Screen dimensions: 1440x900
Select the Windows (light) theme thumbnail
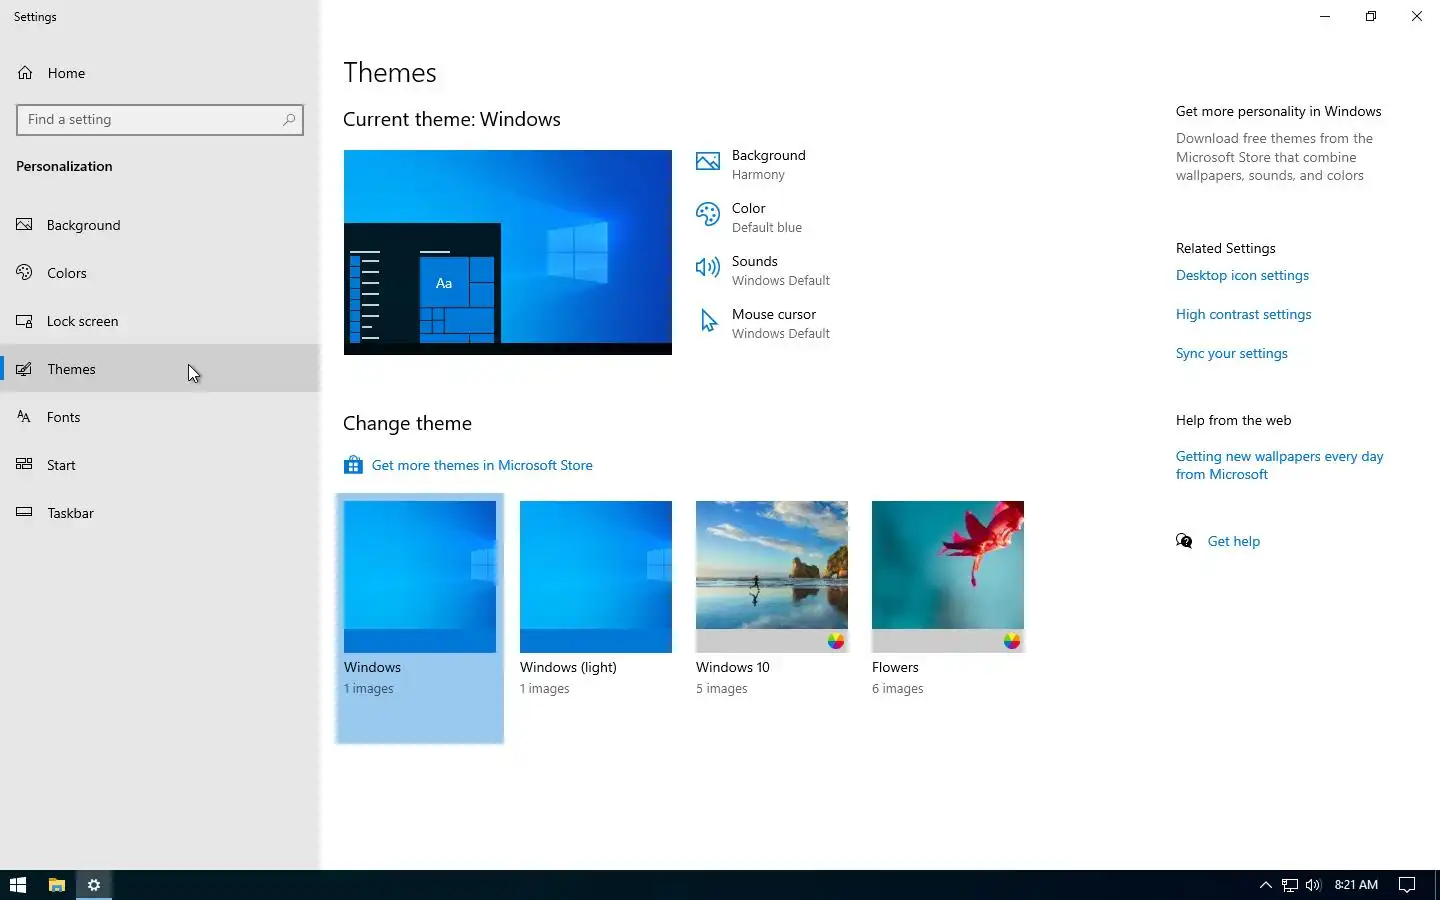click(x=596, y=577)
